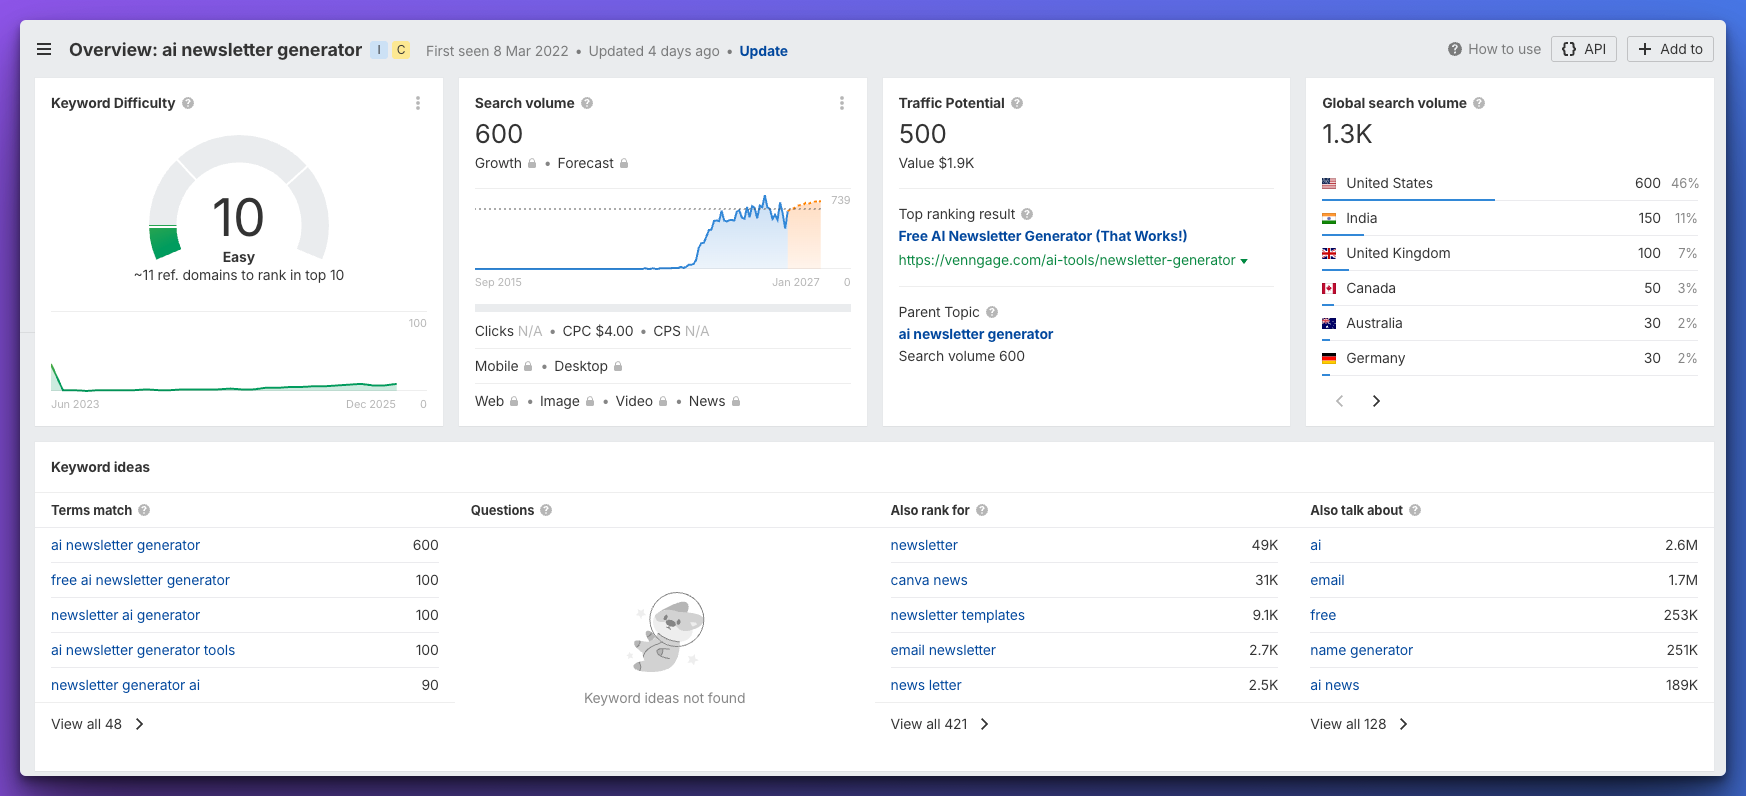Image resolution: width=1746 pixels, height=796 pixels.
Task: Click Also rank for help icon
Action: tap(982, 510)
